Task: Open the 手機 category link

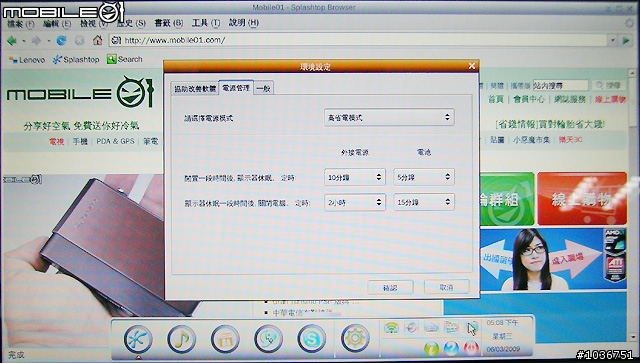Action: (80, 141)
